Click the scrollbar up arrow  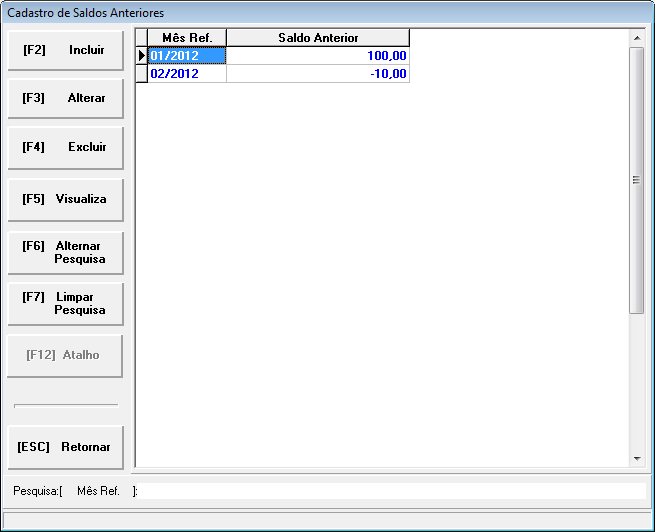(x=637, y=38)
